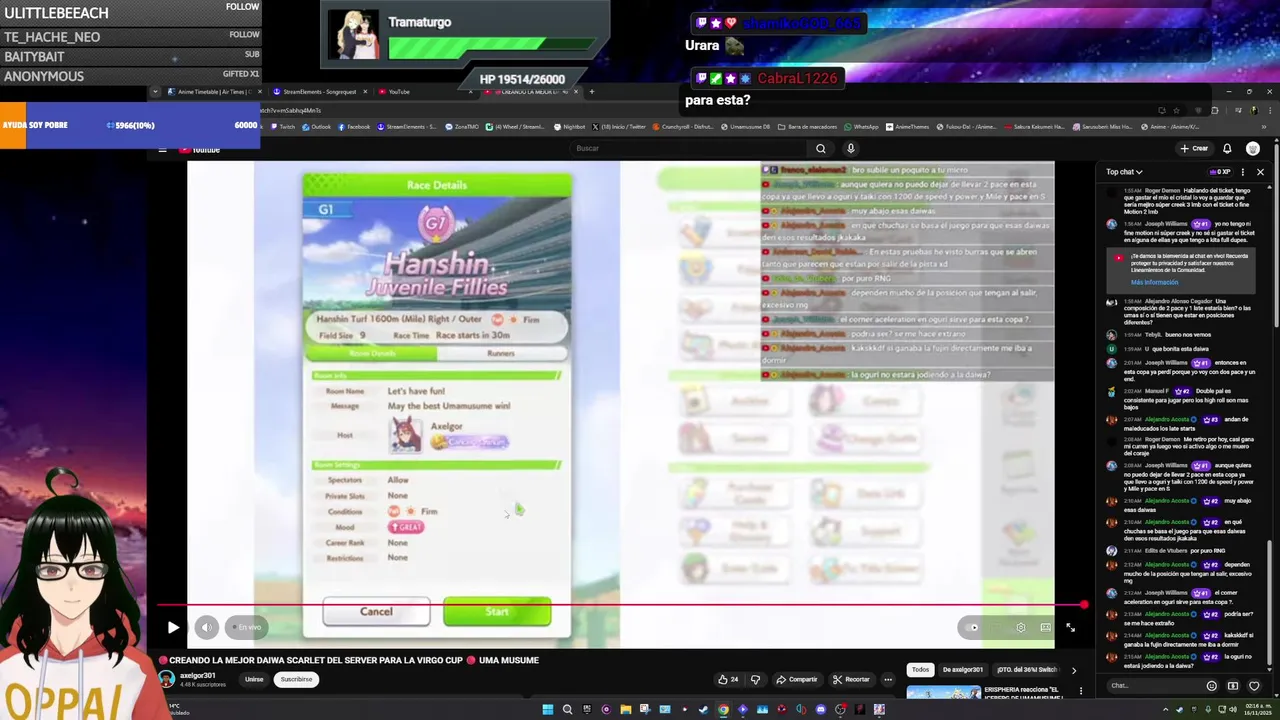Open the Nightbot bookmark

point(570,127)
